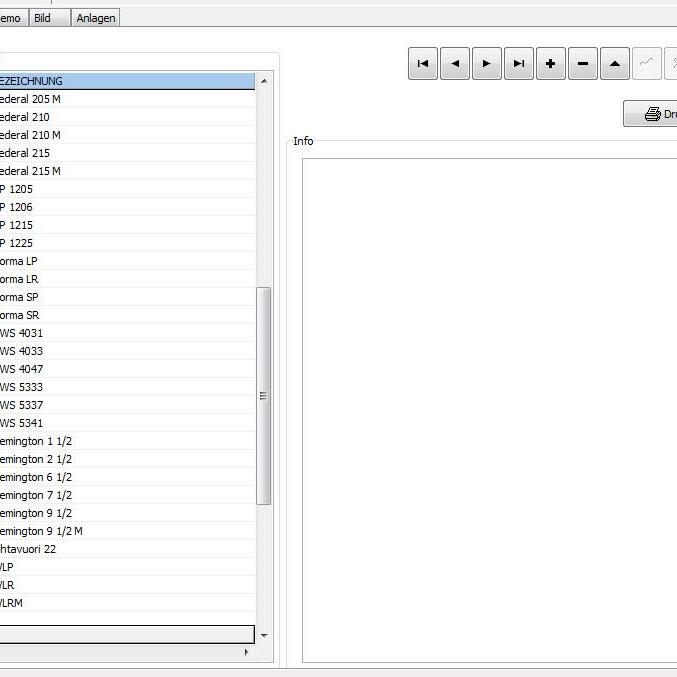Click inside the Info text area
The image size is (677, 677).
click(490, 410)
